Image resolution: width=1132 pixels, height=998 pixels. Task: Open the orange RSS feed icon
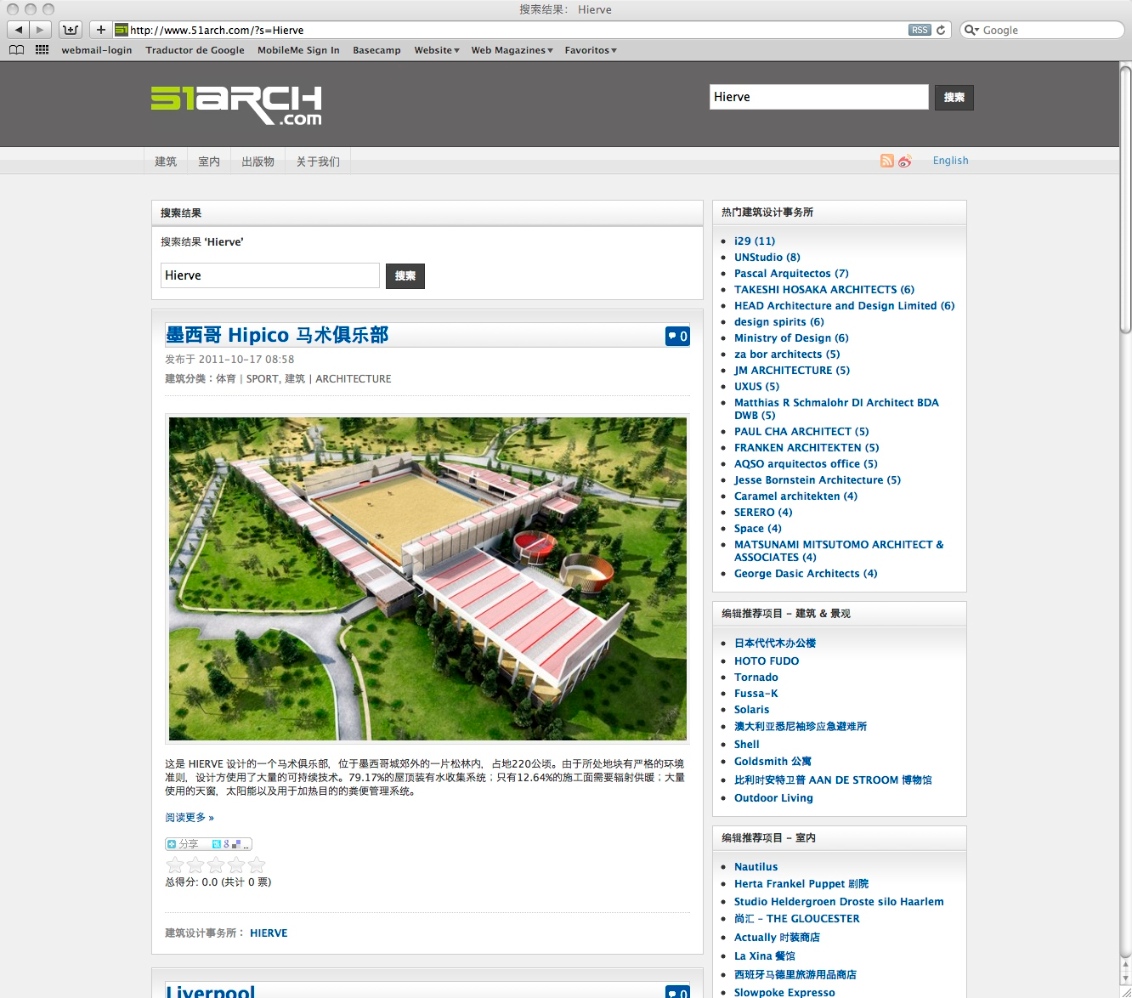click(887, 160)
